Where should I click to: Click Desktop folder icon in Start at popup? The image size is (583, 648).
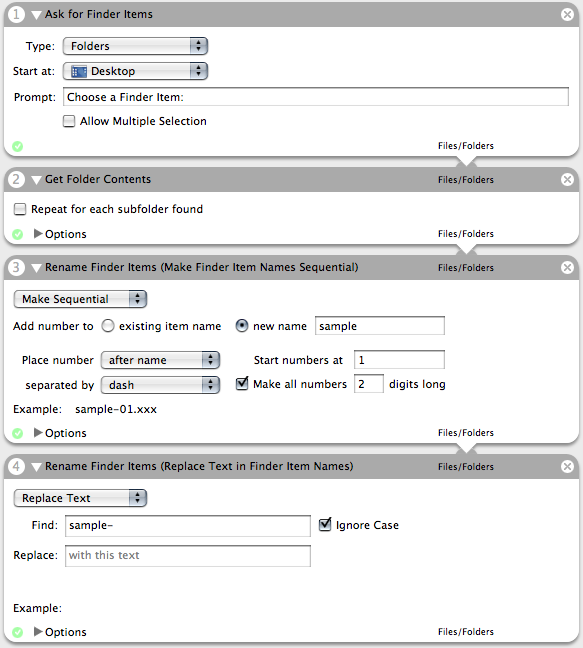coord(79,71)
